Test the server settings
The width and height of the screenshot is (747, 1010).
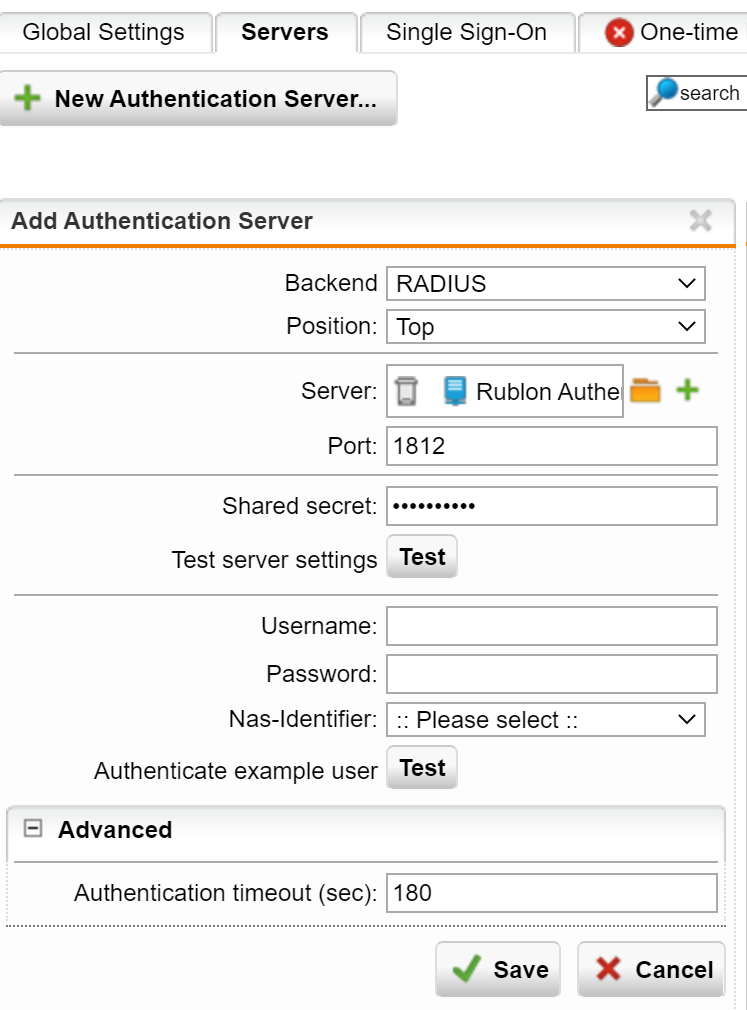tap(422, 558)
